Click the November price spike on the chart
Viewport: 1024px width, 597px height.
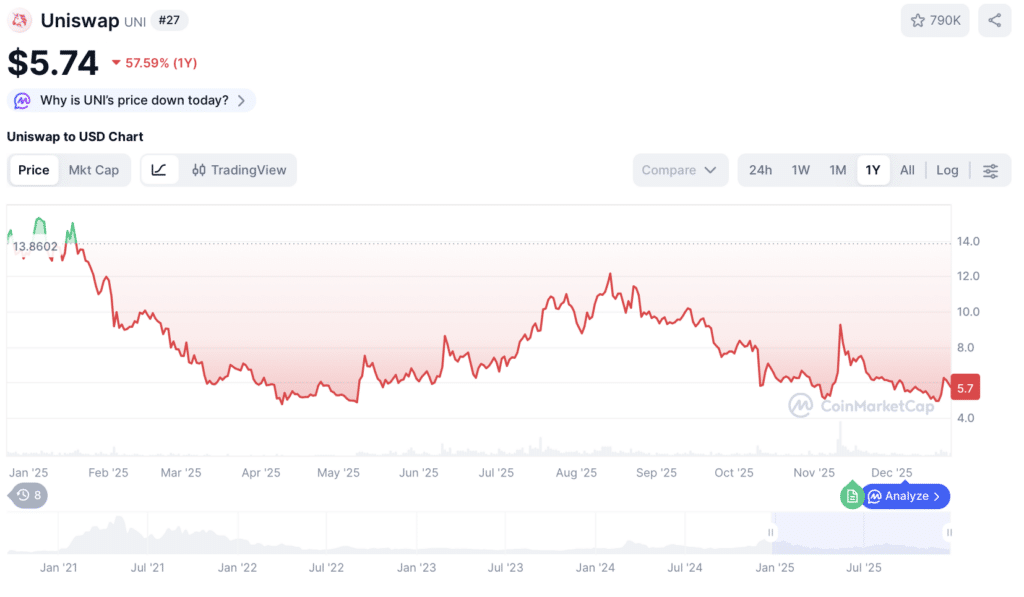[x=840, y=325]
